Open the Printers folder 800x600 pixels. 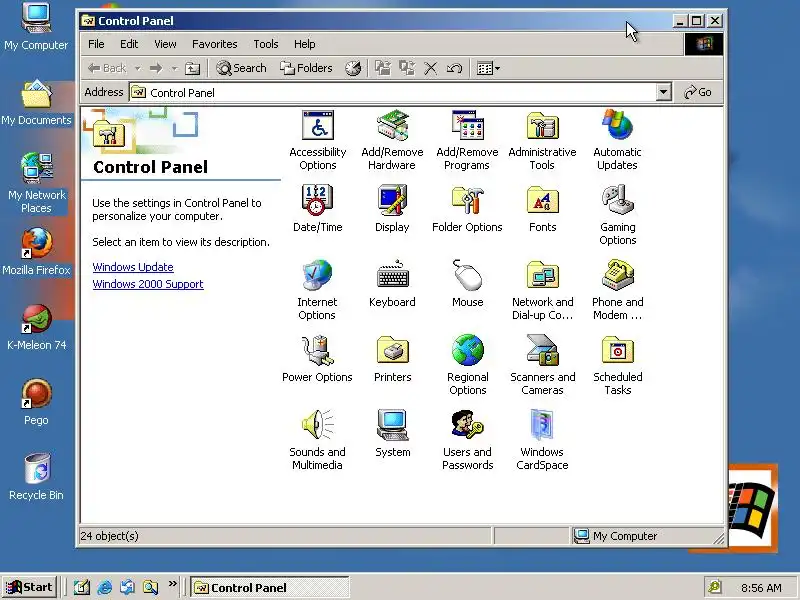(x=392, y=359)
